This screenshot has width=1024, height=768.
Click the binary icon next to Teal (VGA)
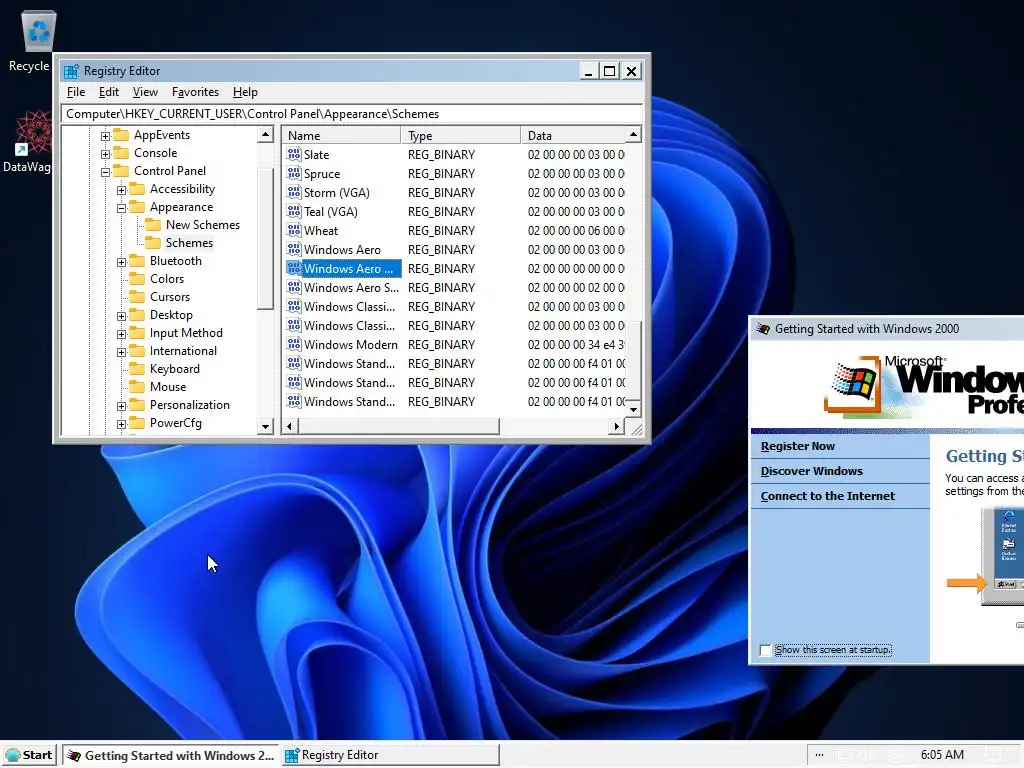(x=294, y=212)
